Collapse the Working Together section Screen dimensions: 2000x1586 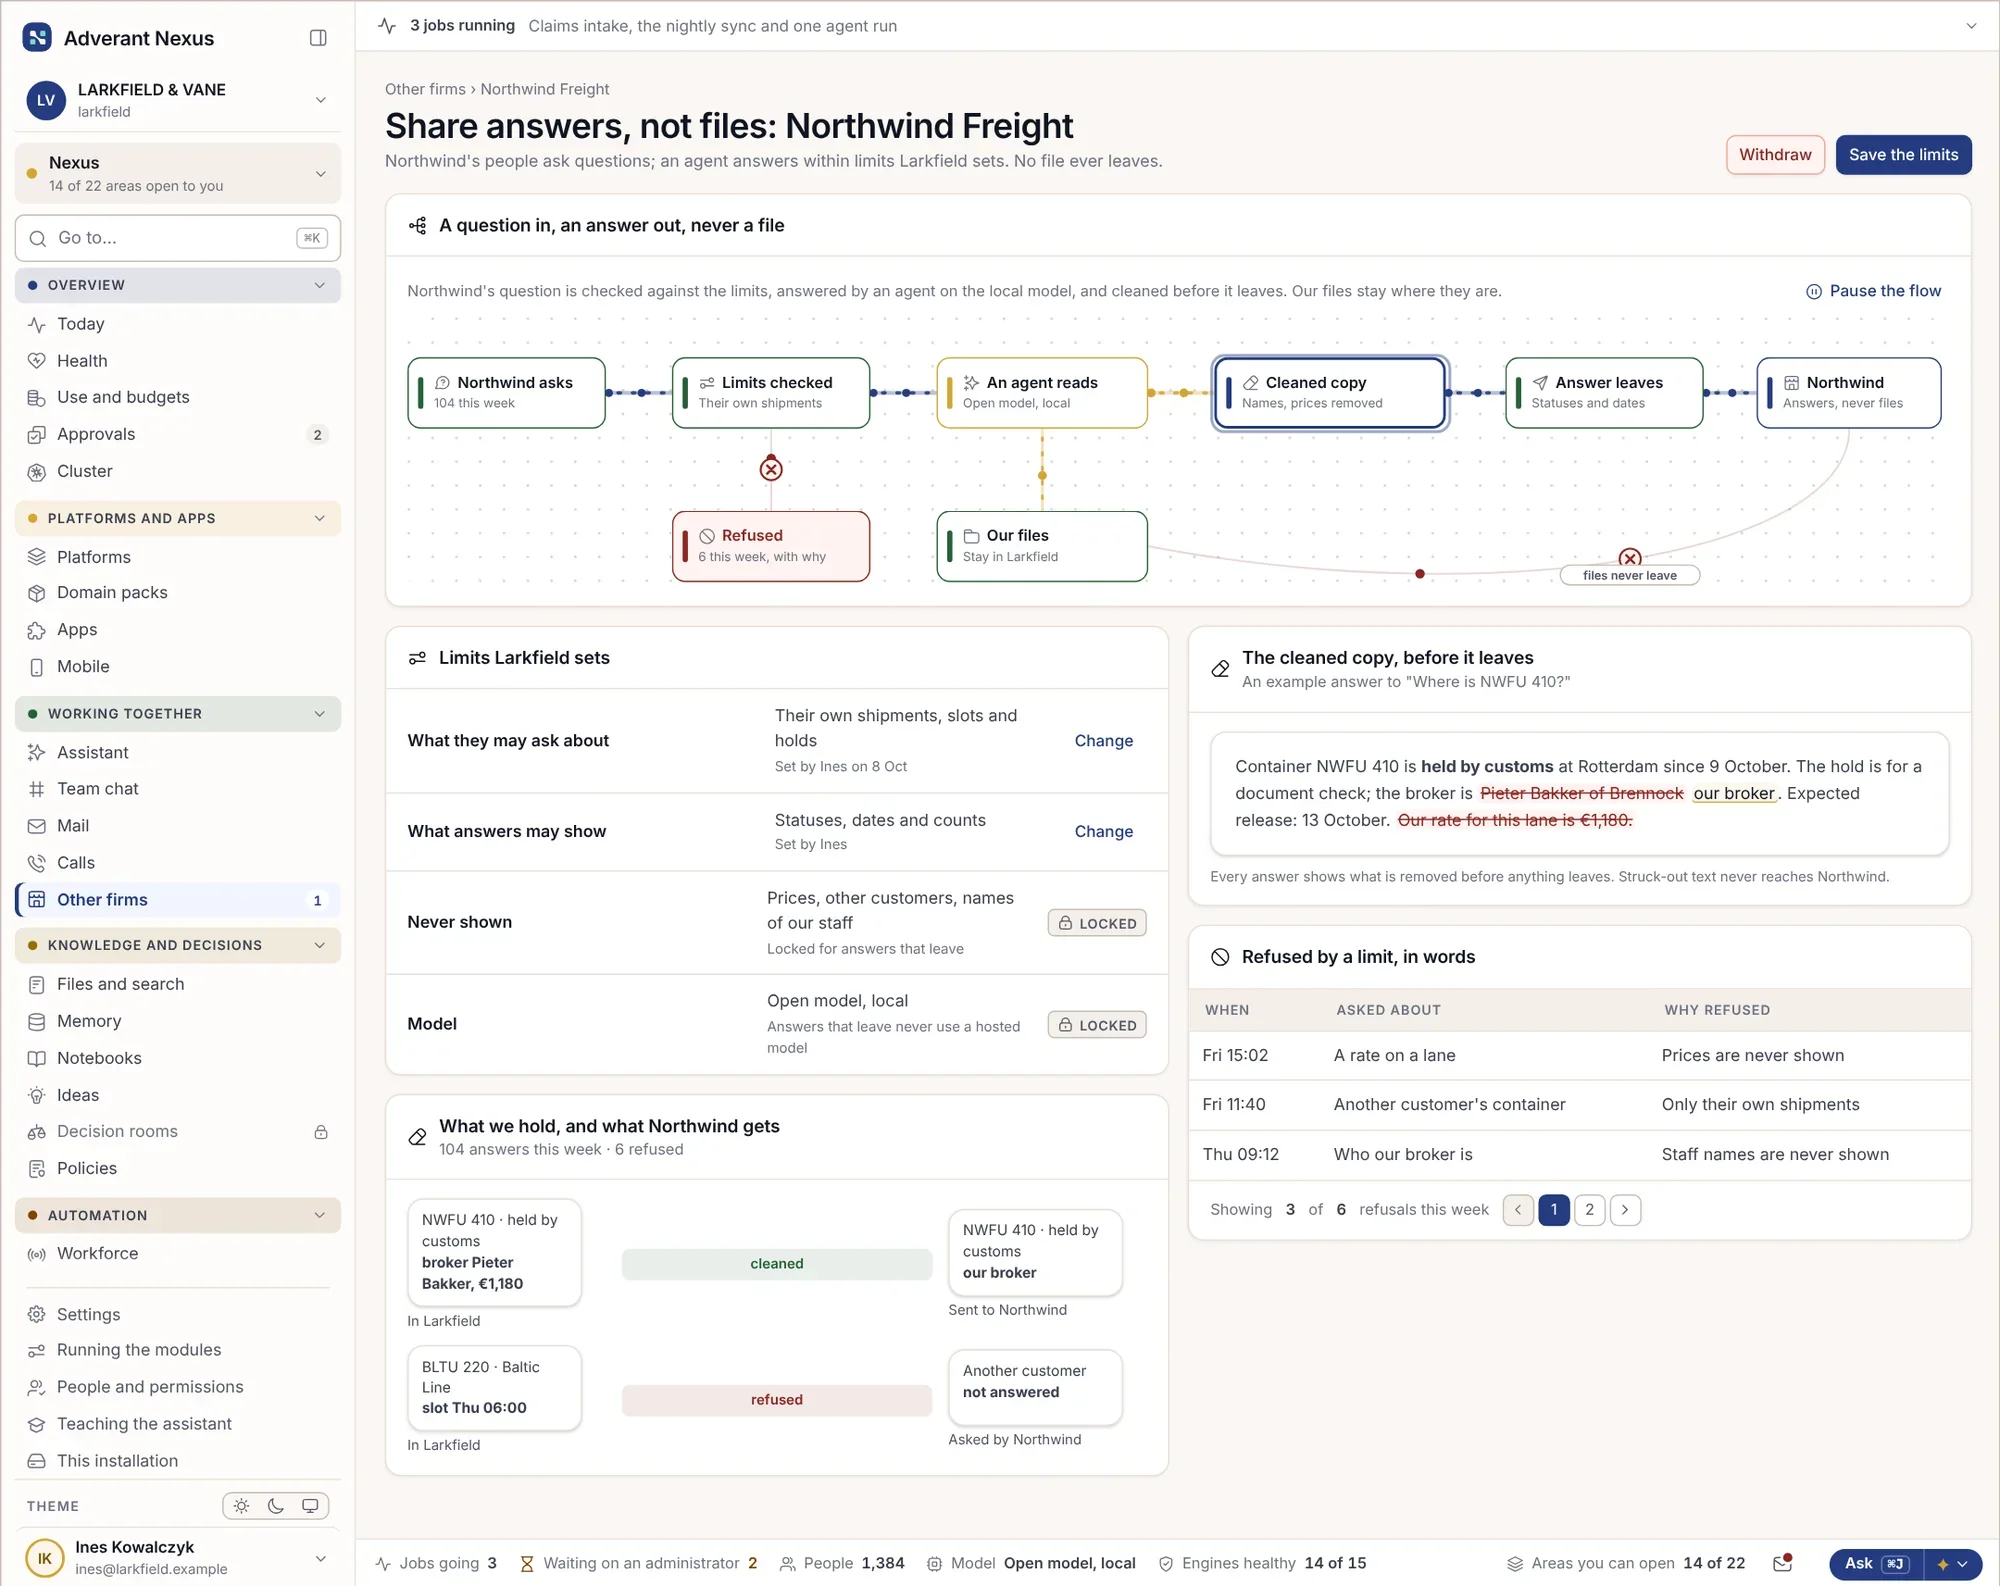click(178, 714)
